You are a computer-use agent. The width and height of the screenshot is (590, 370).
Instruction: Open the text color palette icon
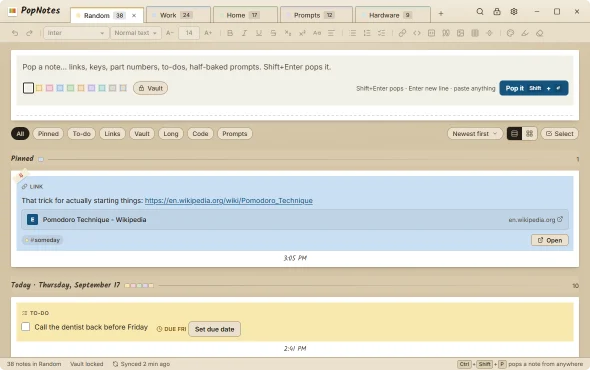tap(510, 33)
